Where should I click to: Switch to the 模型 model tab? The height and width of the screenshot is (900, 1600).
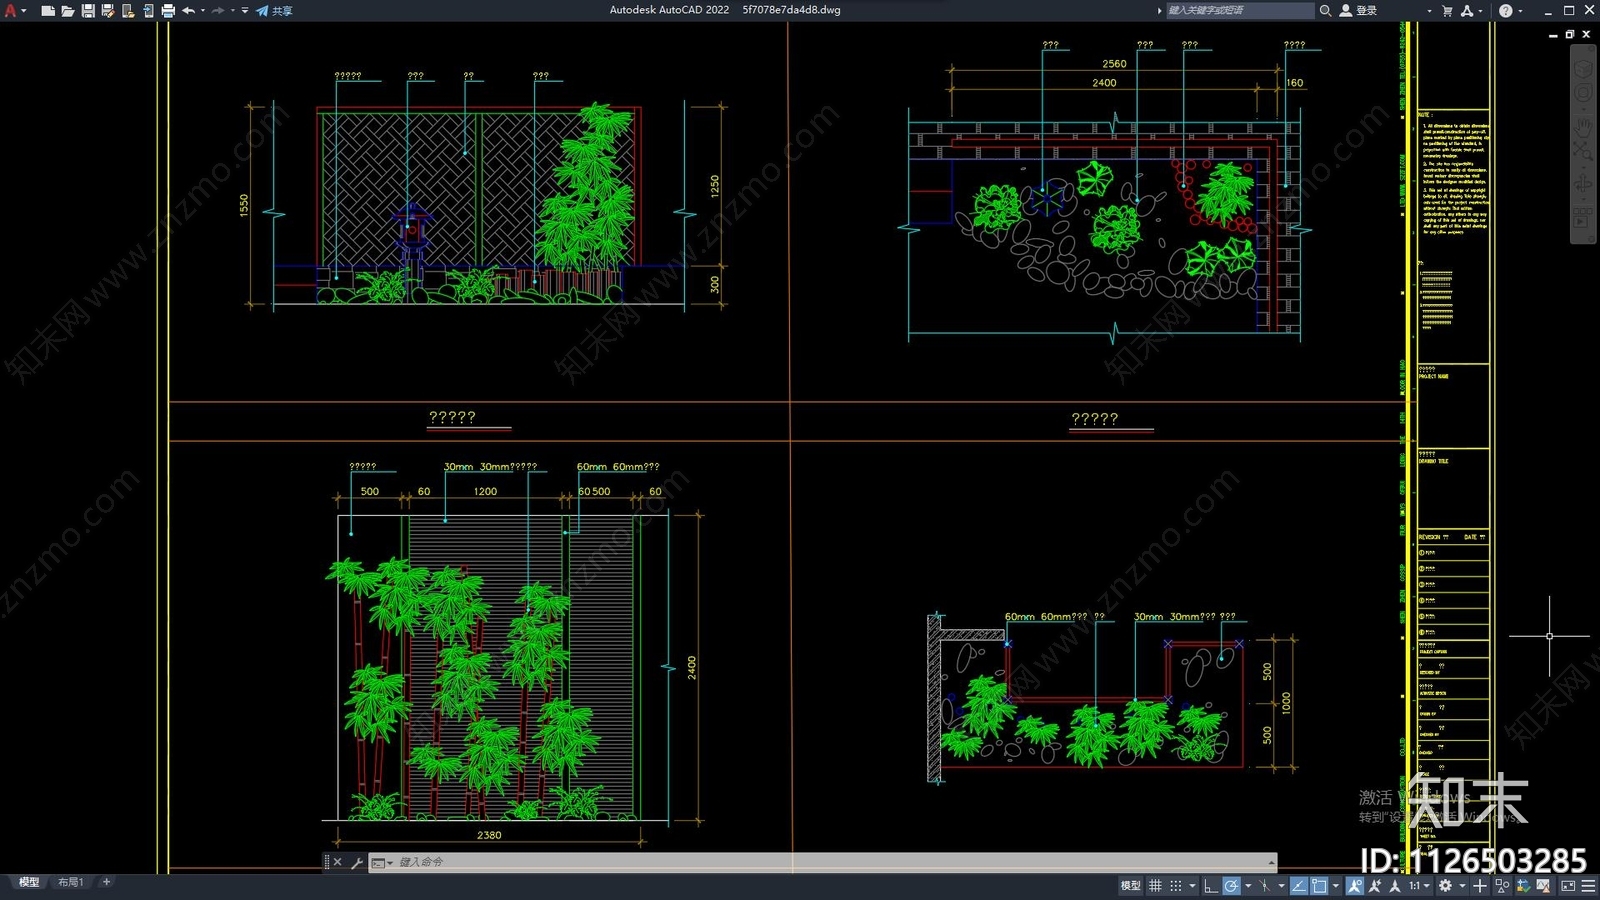pyautogui.click(x=29, y=882)
